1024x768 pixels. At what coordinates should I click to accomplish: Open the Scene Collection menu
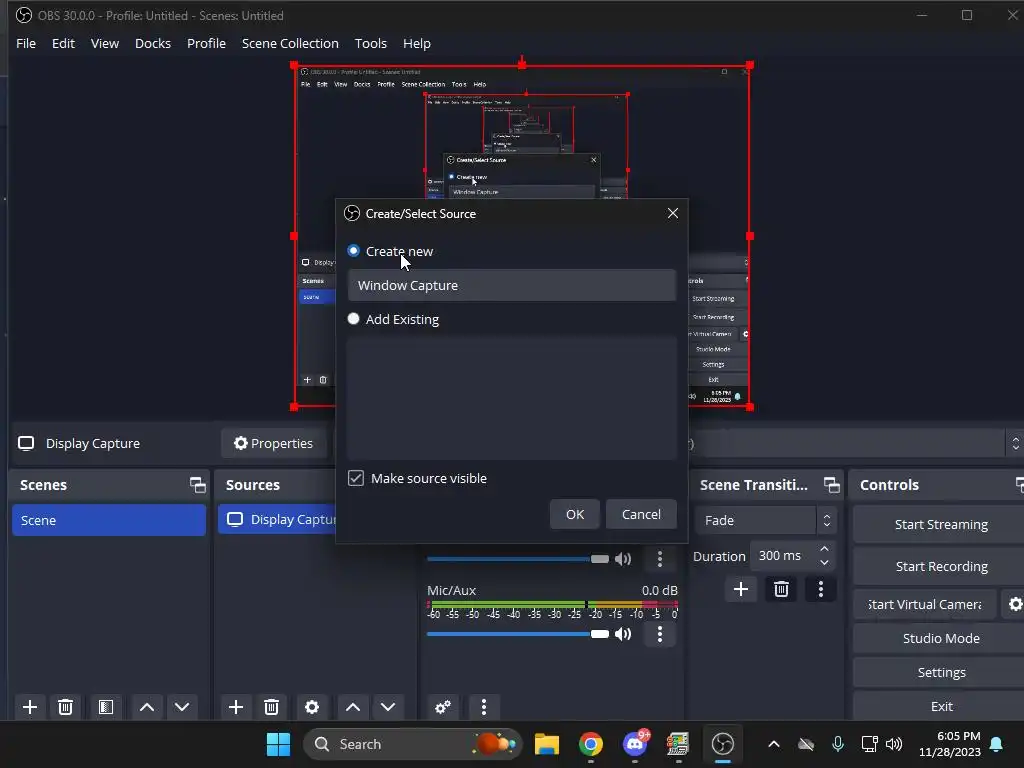[x=290, y=43]
